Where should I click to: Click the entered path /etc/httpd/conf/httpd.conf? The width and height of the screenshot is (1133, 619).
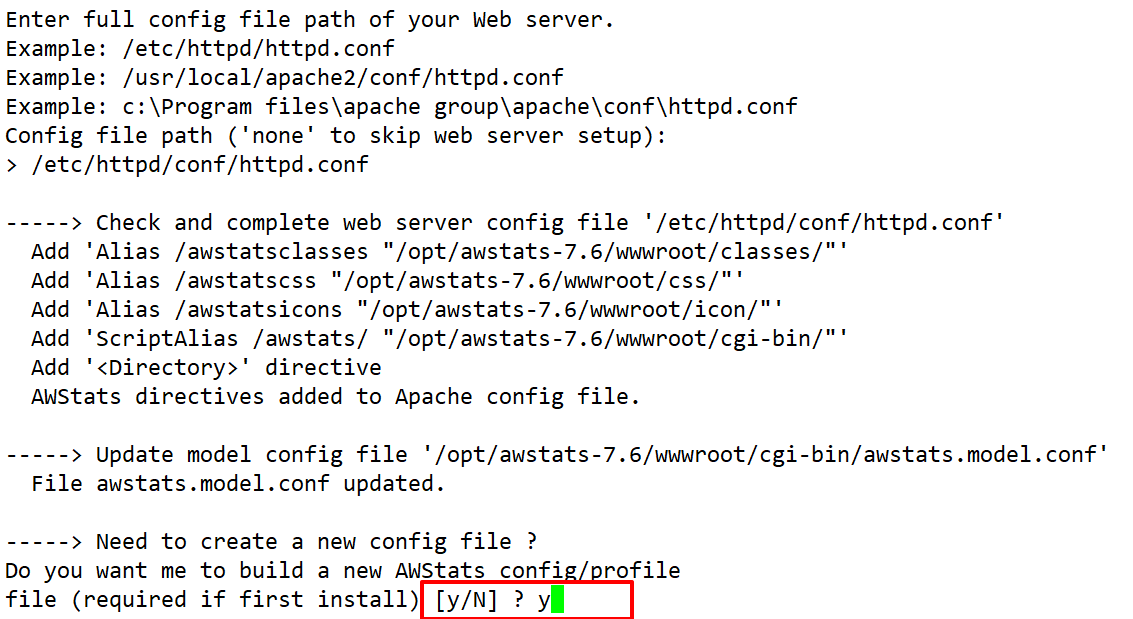tap(200, 164)
